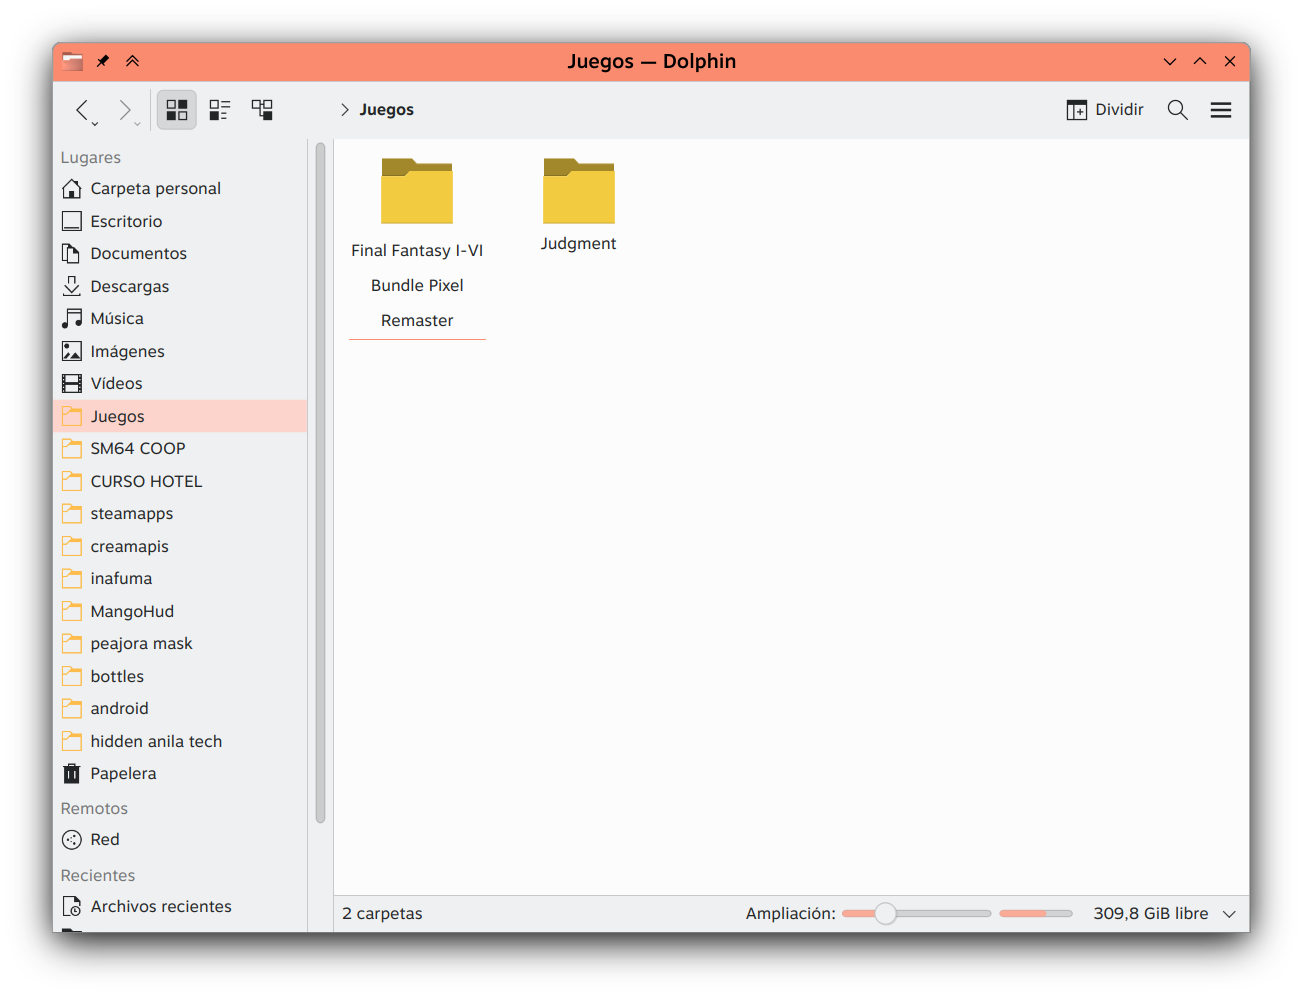Go to CURSO HOTEL folder bookmark
1305x997 pixels.
pyautogui.click(x=180, y=481)
